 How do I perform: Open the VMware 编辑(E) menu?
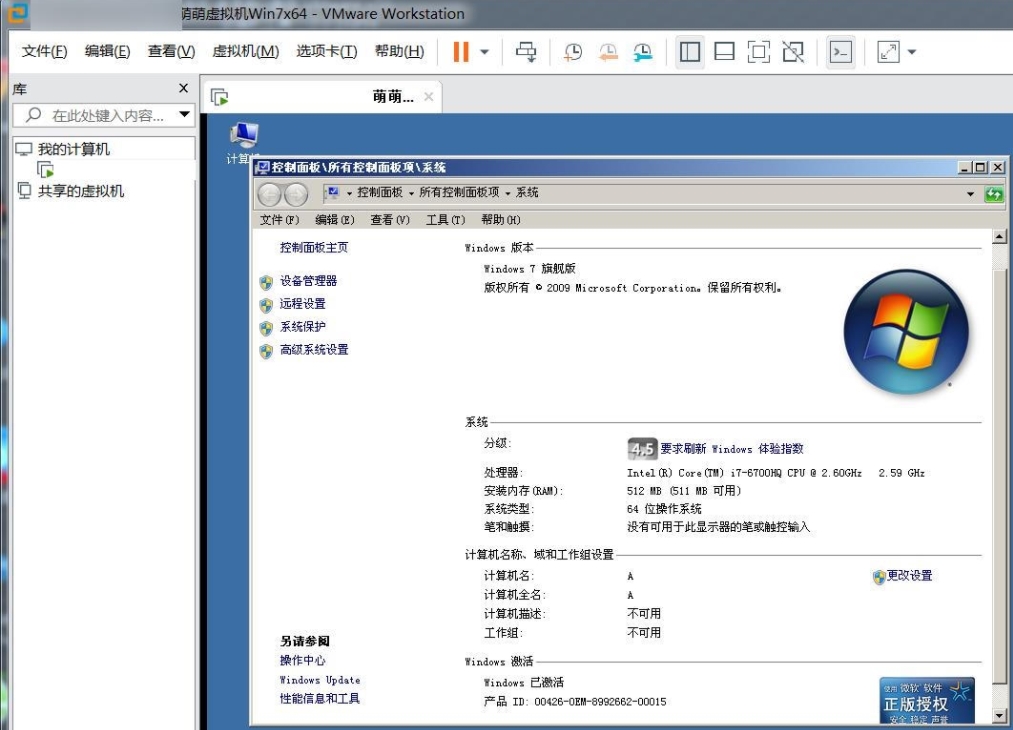coord(107,51)
